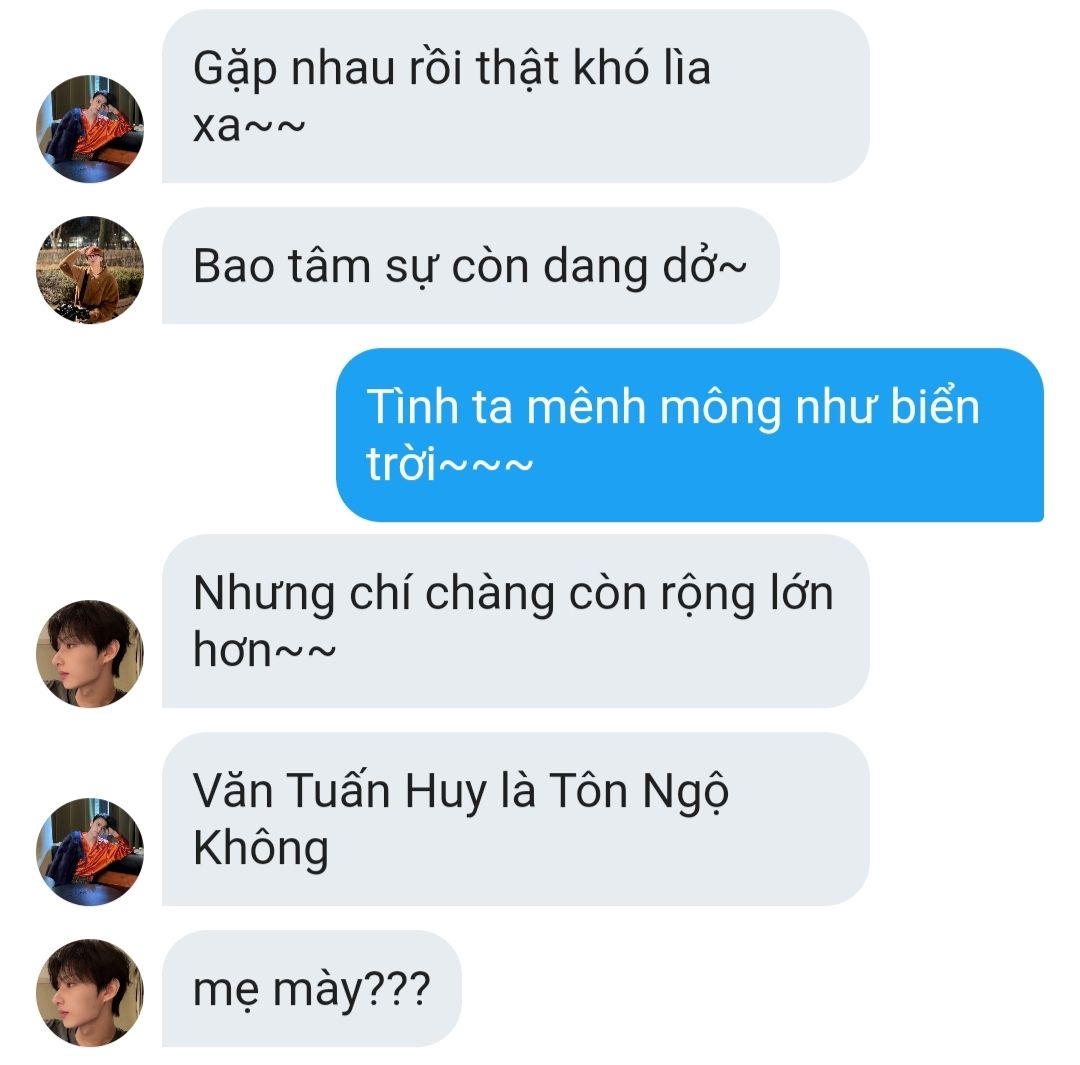Image resolution: width=1080 pixels, height=1065 pixels.
Task: Click the word 'Bao' in second message
Action: click(233, 266)
